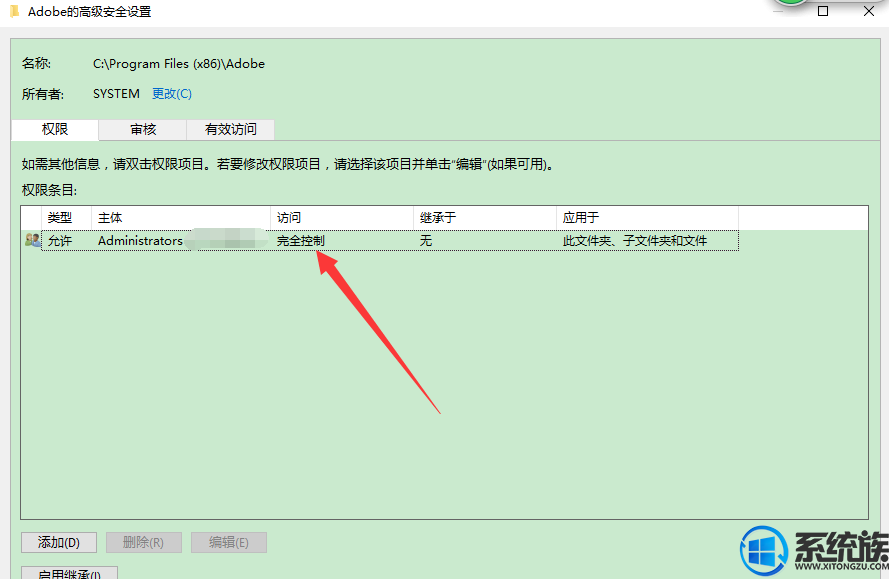Close the Adobe security settings window
889x579 pixels.
pos(869,11)
